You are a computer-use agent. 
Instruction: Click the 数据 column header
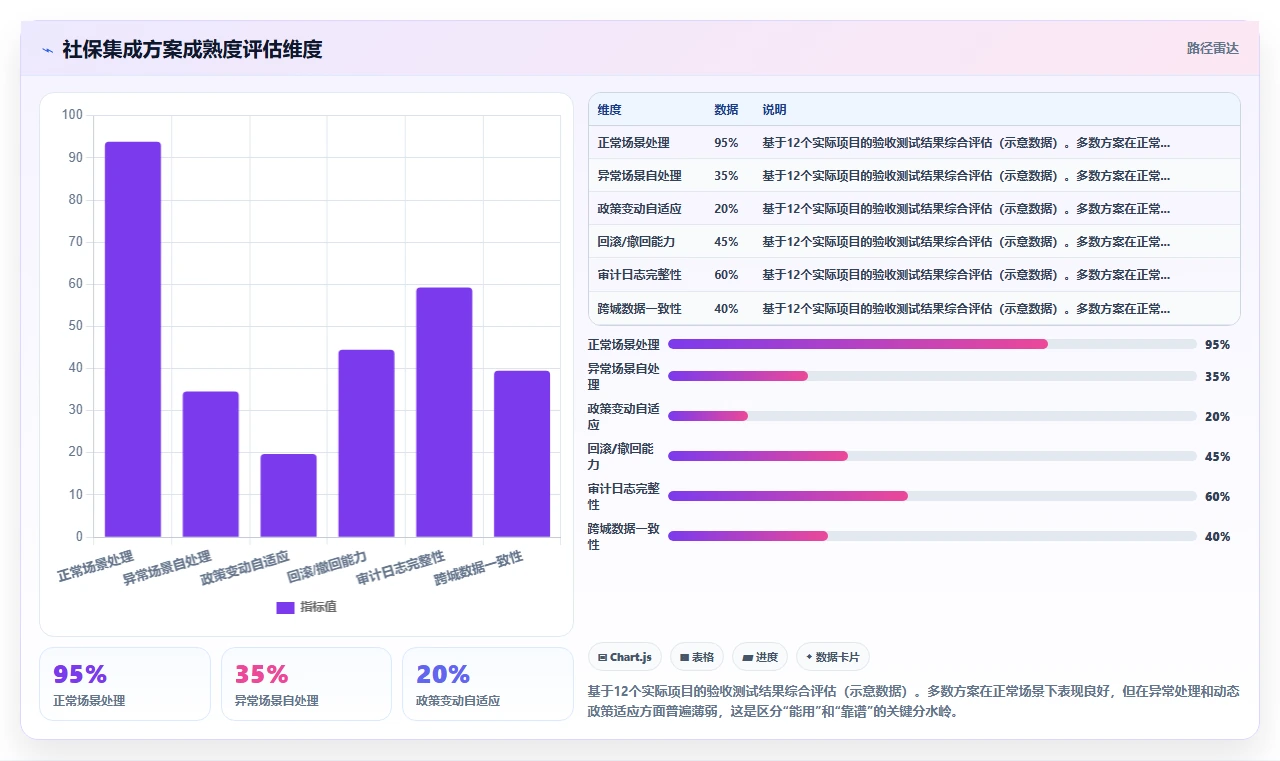tap(726, 110)
